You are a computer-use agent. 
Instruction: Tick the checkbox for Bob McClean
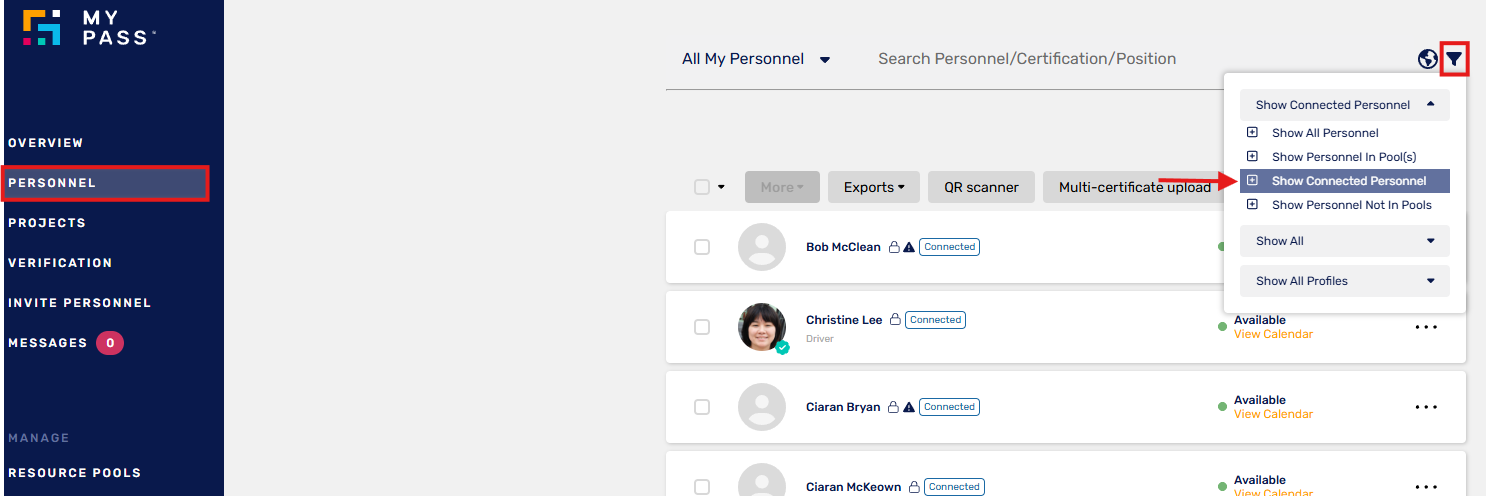(x=702, y=247)
